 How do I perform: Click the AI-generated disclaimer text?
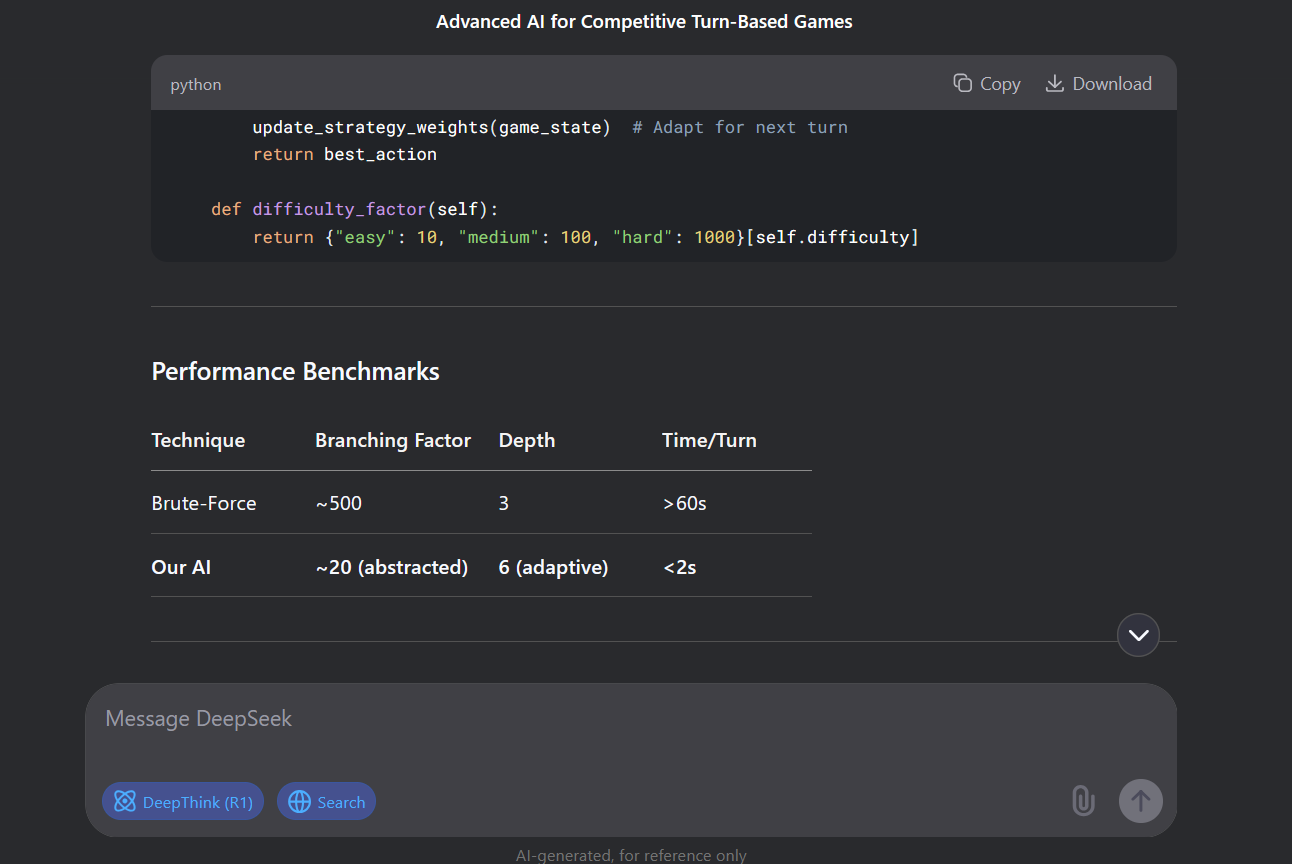(631, 855)
